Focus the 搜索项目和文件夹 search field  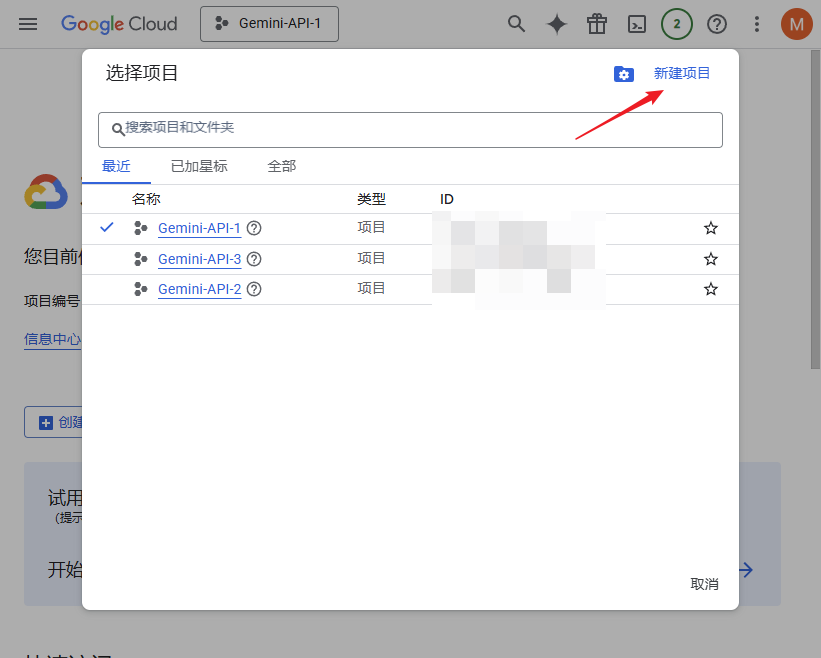point(410,130)
